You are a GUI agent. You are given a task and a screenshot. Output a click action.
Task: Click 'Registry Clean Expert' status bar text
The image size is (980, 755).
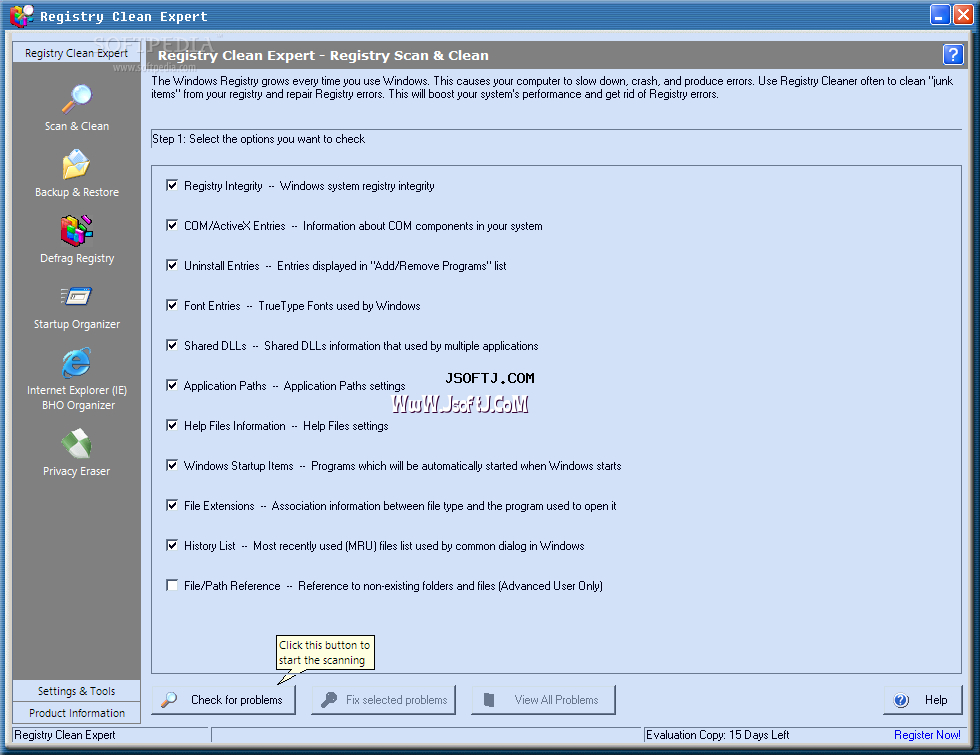(65, 735)
